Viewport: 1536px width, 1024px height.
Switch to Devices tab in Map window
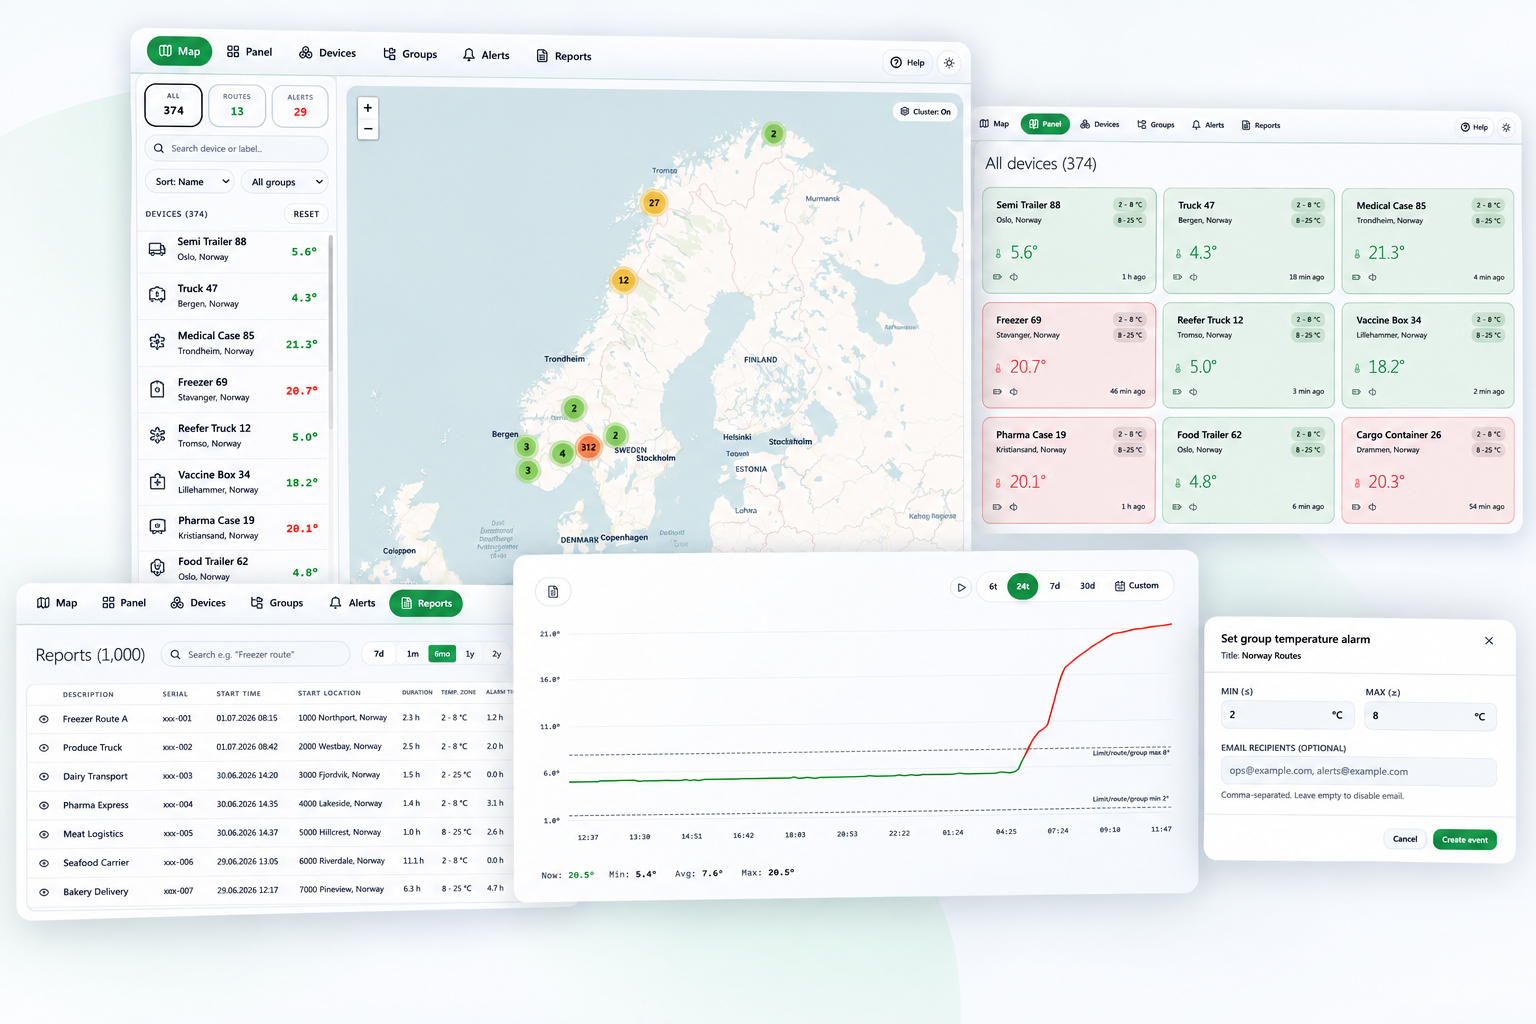pos(328,53)
